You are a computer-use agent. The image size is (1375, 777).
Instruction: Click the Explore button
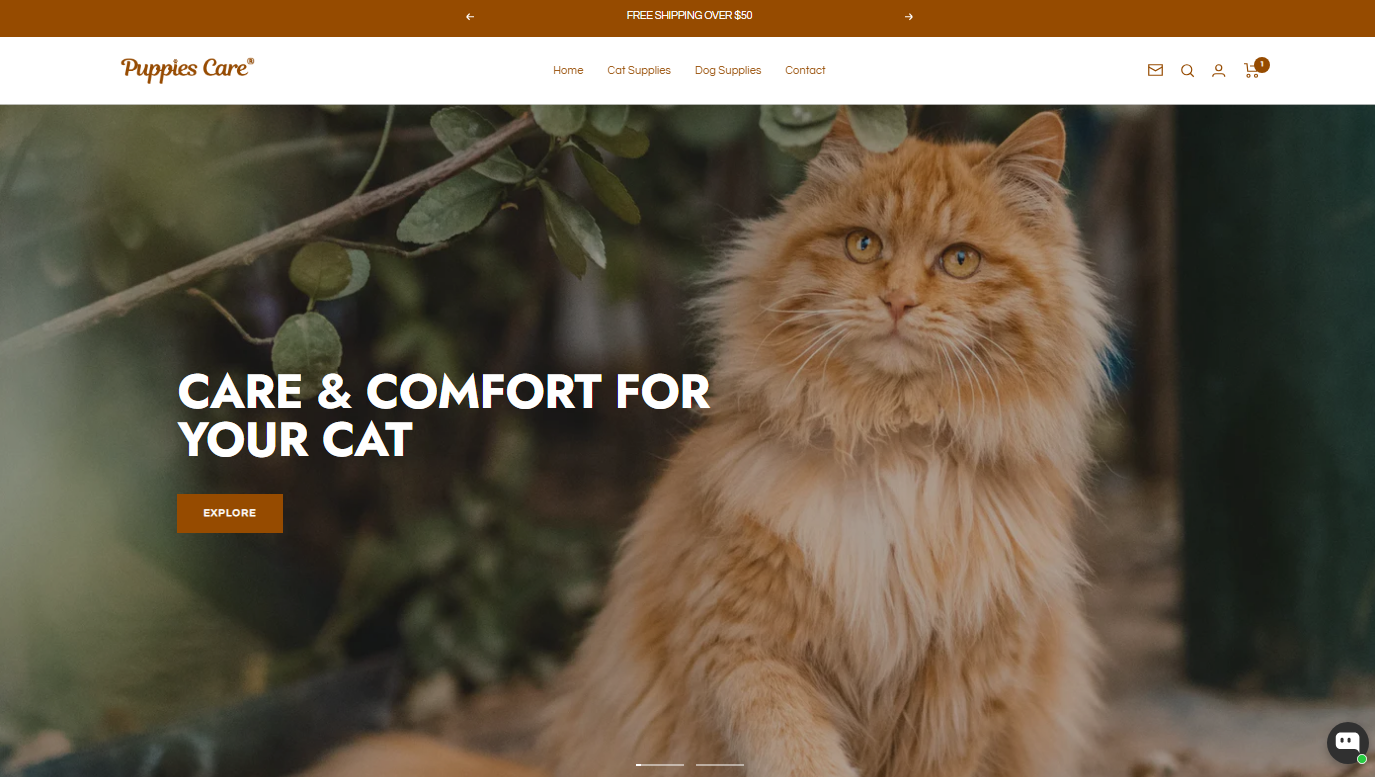click(x=230, y=513)
